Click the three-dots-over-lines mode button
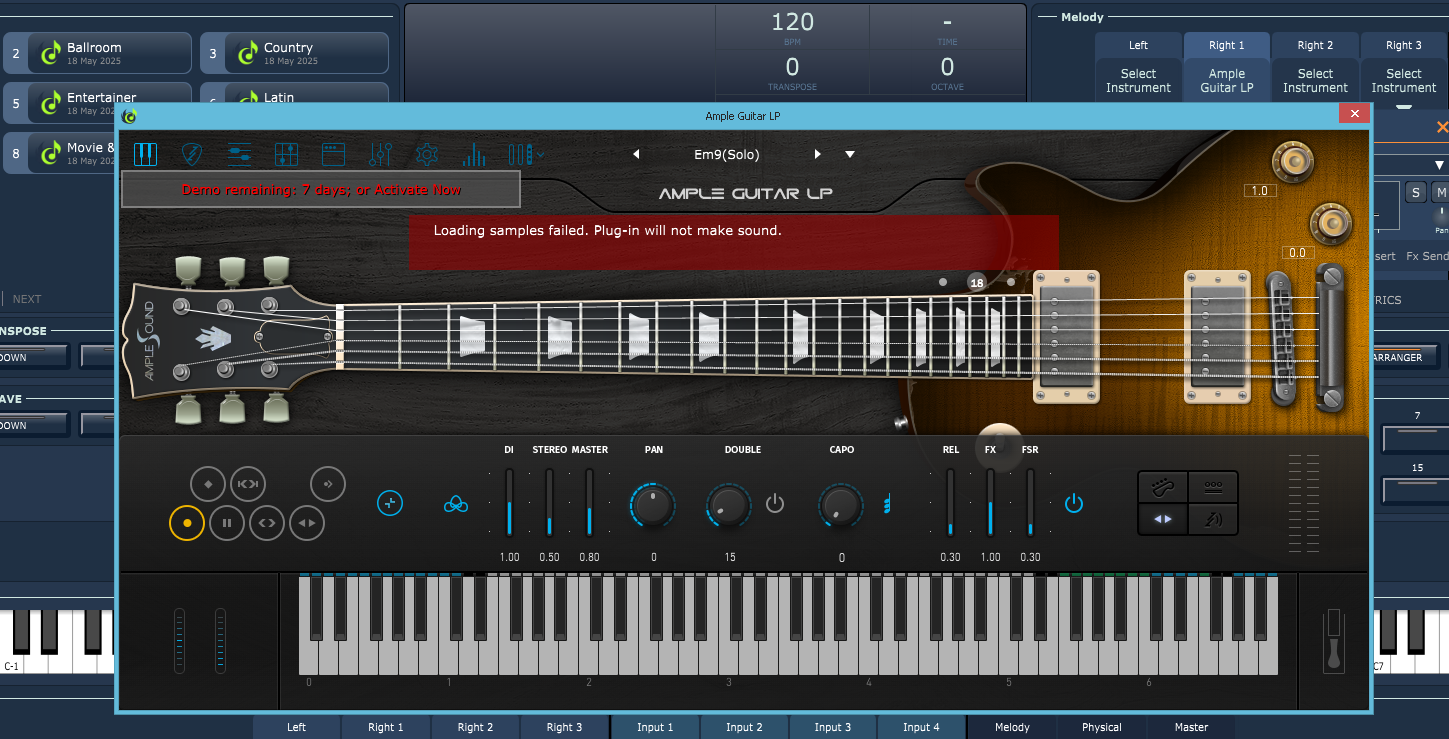The image size is (1449, 739). 1214,487
